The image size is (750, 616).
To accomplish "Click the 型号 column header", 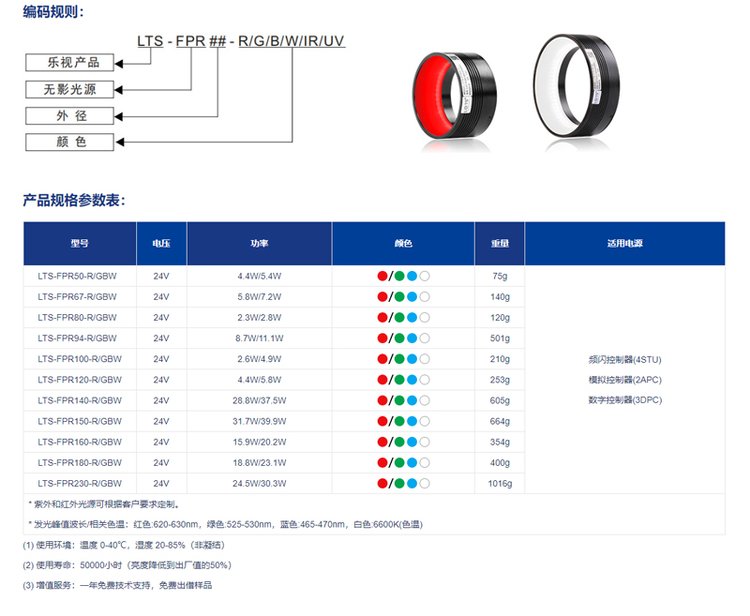I will pyautogui.click(x=80, y=244).
